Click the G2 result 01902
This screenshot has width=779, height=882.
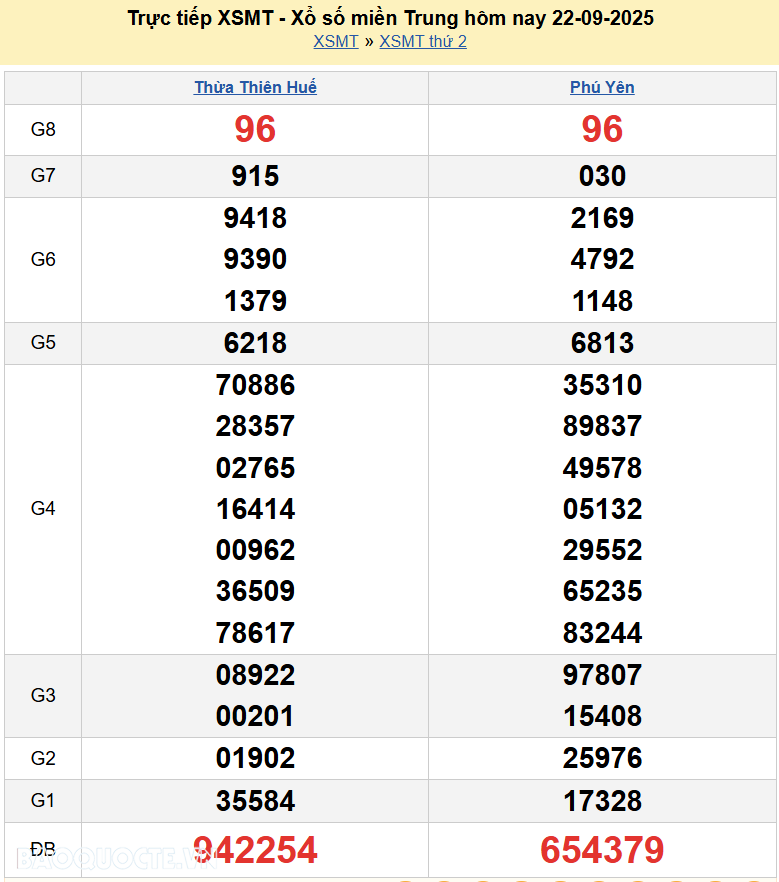(x=255, y=758)
